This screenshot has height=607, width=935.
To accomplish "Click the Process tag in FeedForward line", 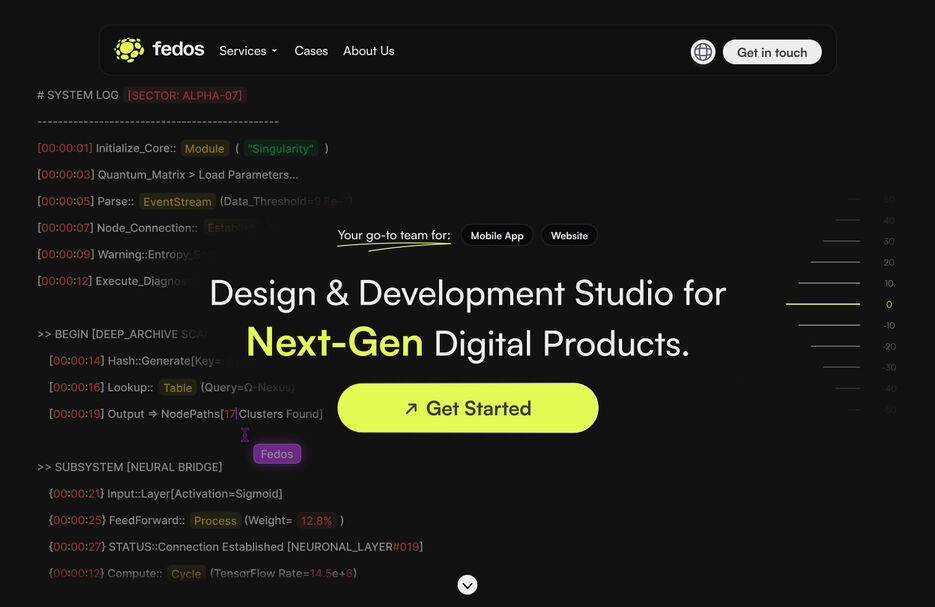I will 215,521.
